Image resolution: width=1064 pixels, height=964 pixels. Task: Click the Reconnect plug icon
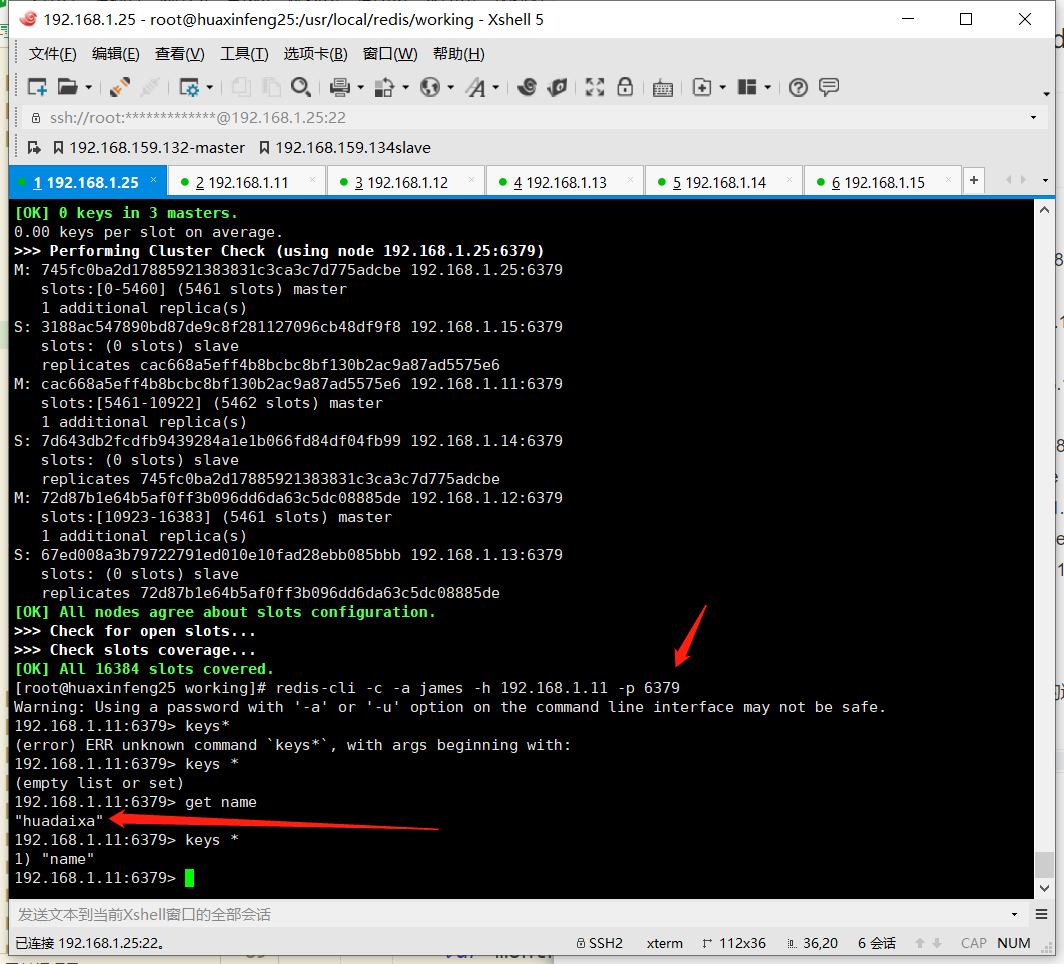pyautogui.click(x=119, y=87)
